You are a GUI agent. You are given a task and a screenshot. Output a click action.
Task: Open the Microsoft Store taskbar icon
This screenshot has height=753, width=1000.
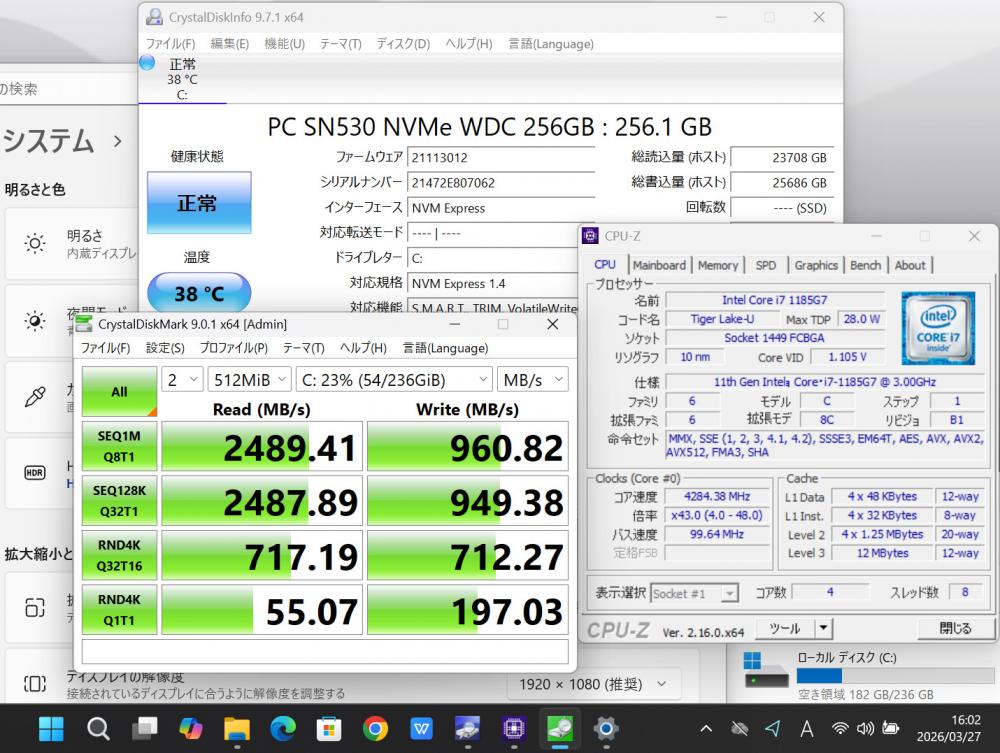(329, 728)
